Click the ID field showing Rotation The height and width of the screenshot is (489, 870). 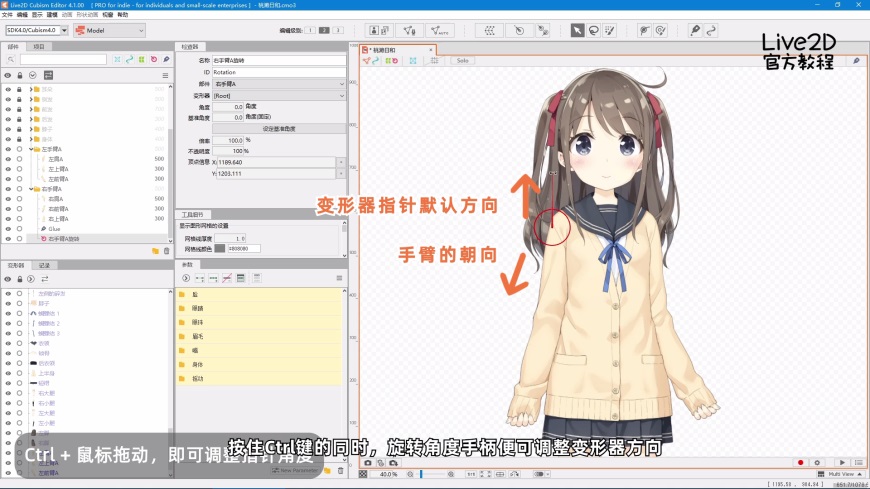tap(279, 72)
